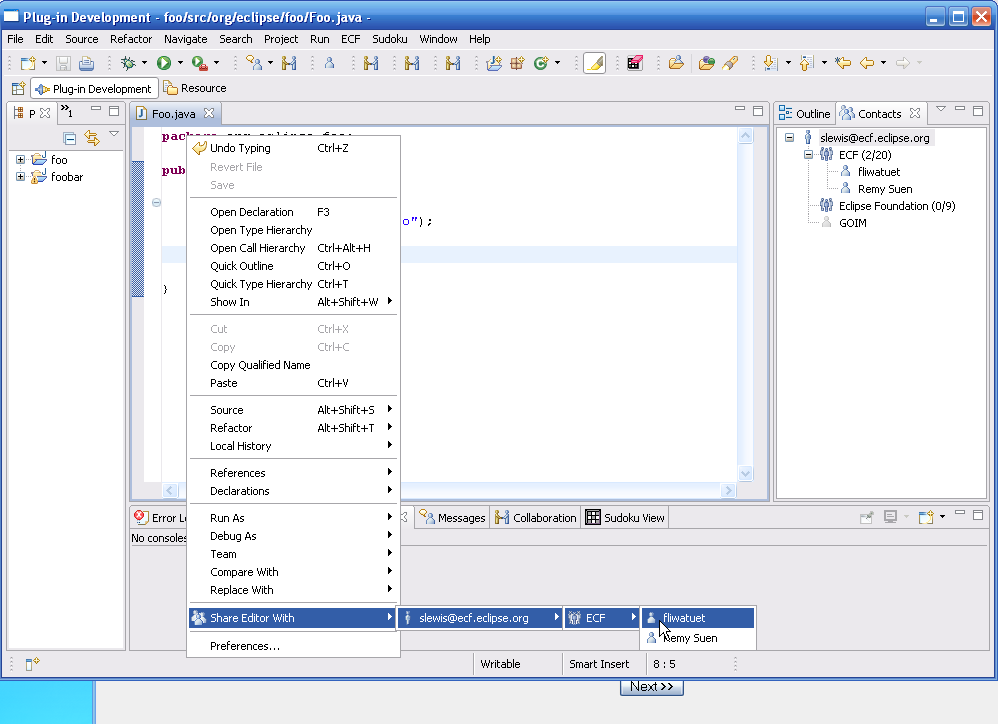Close the Contacts view tab

(915, 113)
